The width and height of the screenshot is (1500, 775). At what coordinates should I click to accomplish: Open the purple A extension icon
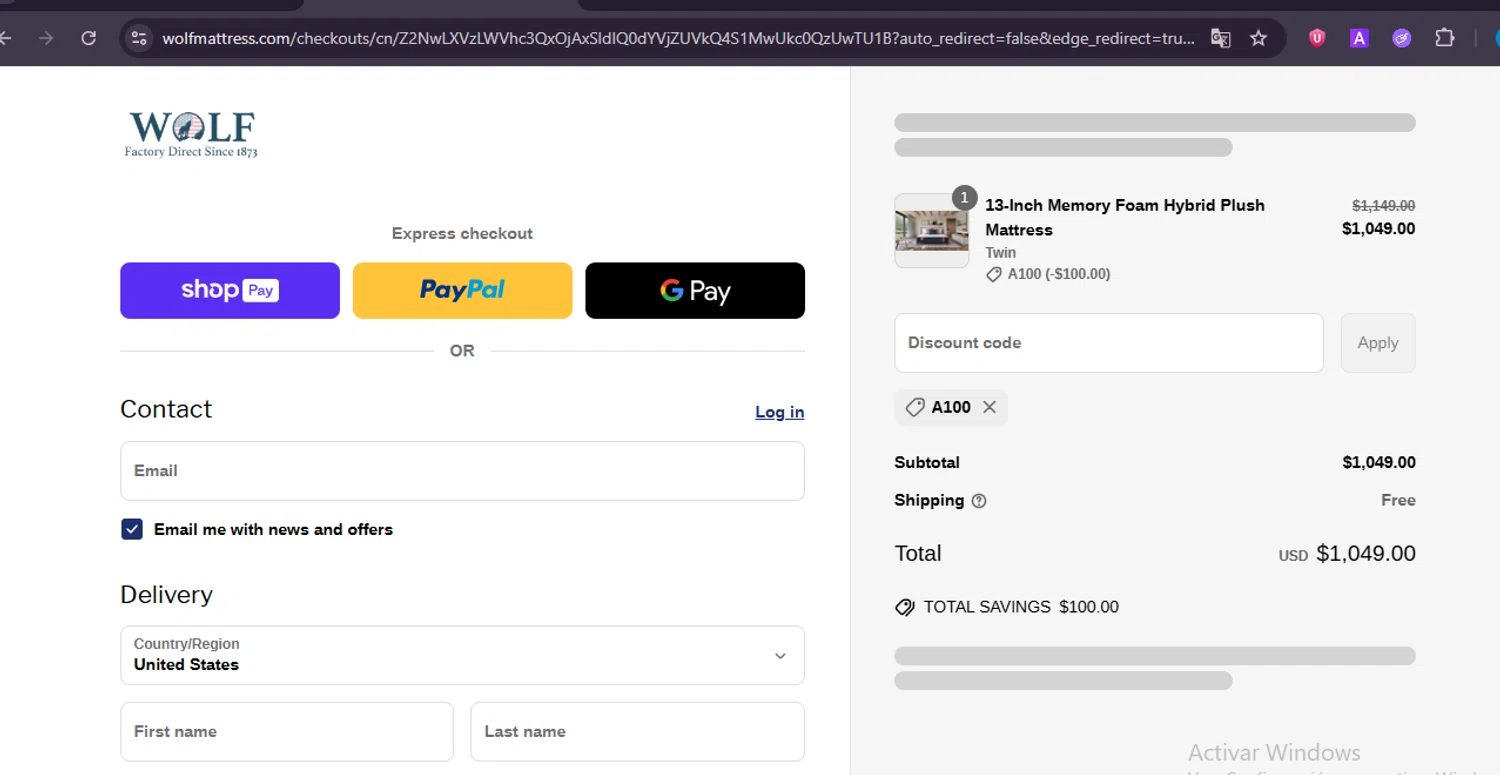tap(1359, 38)
